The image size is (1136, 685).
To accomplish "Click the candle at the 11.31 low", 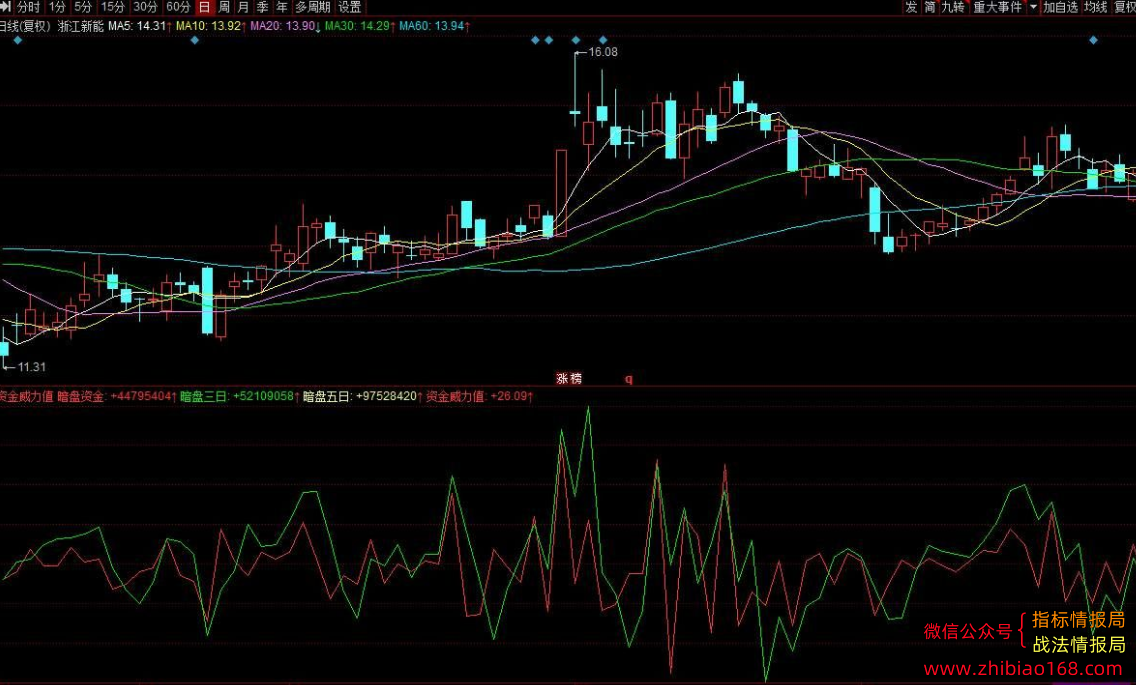I will (x=3, y=348).
